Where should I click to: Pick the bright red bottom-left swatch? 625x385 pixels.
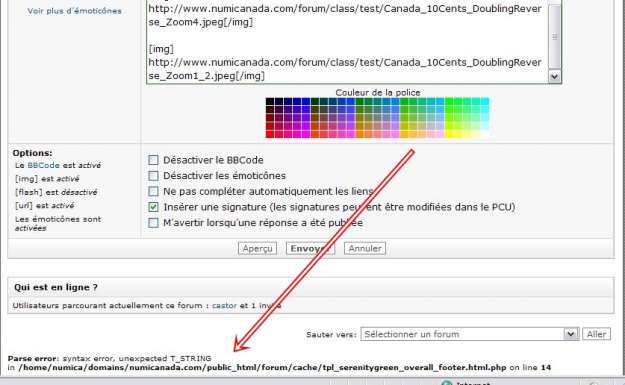tap(270, 134)
